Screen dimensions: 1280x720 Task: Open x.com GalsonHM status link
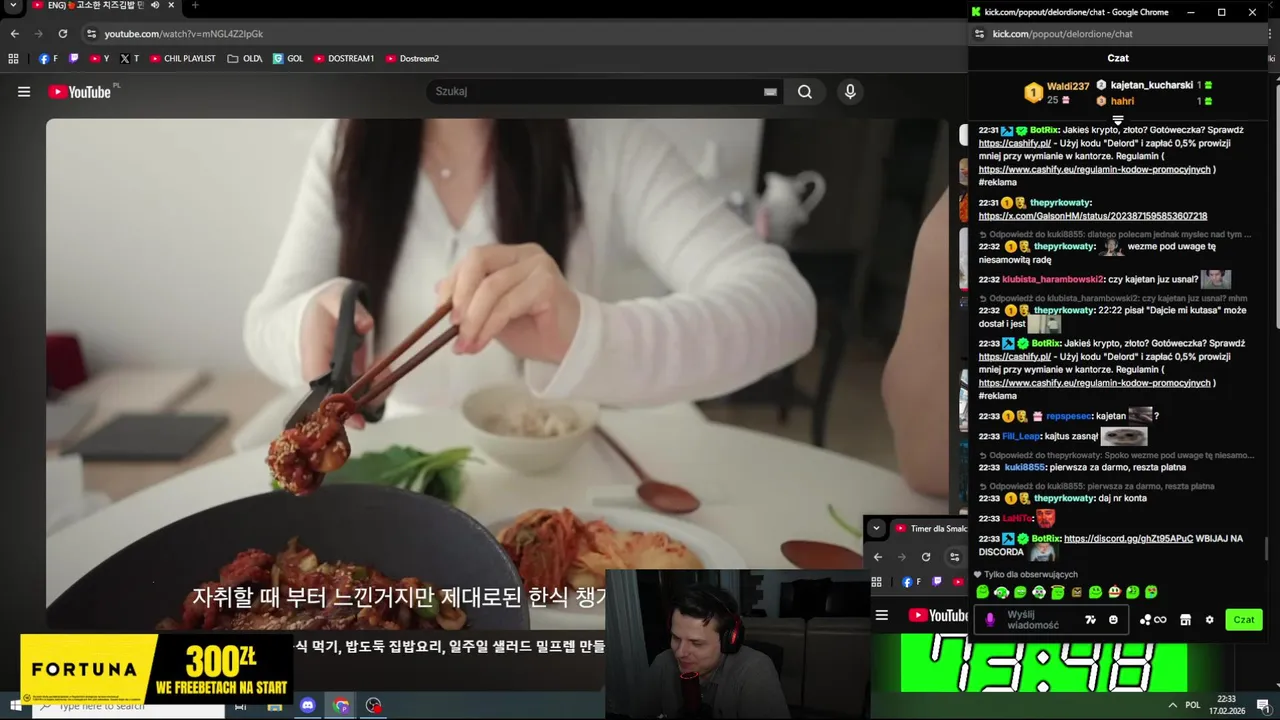(1092, 216)
